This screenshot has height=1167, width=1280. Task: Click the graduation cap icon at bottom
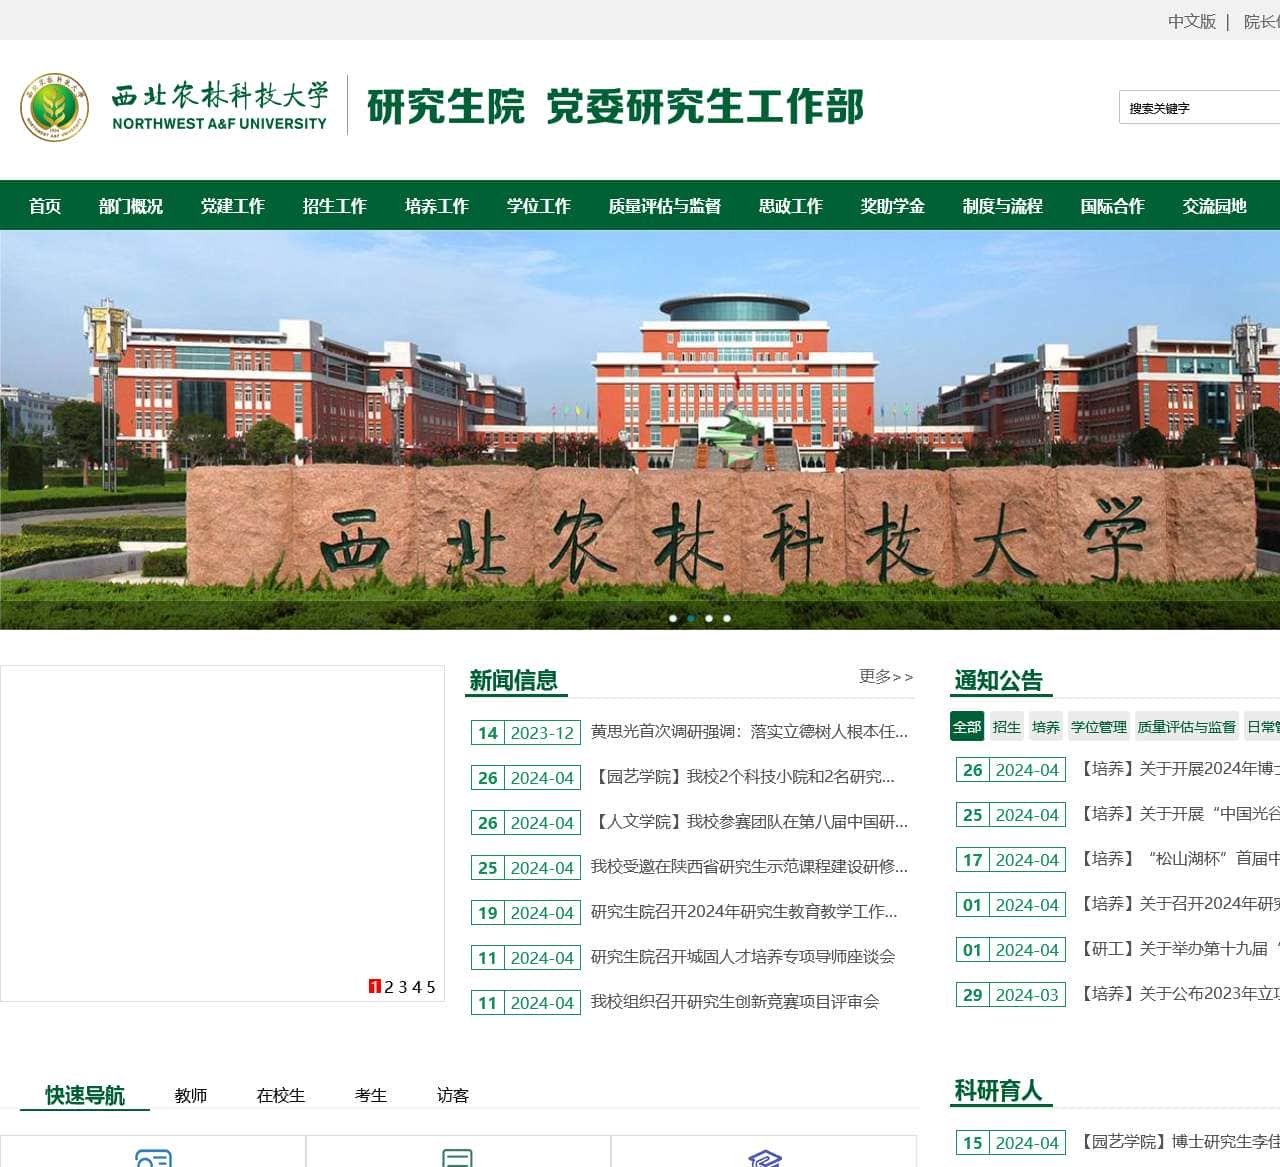[x=765, y=1160]
